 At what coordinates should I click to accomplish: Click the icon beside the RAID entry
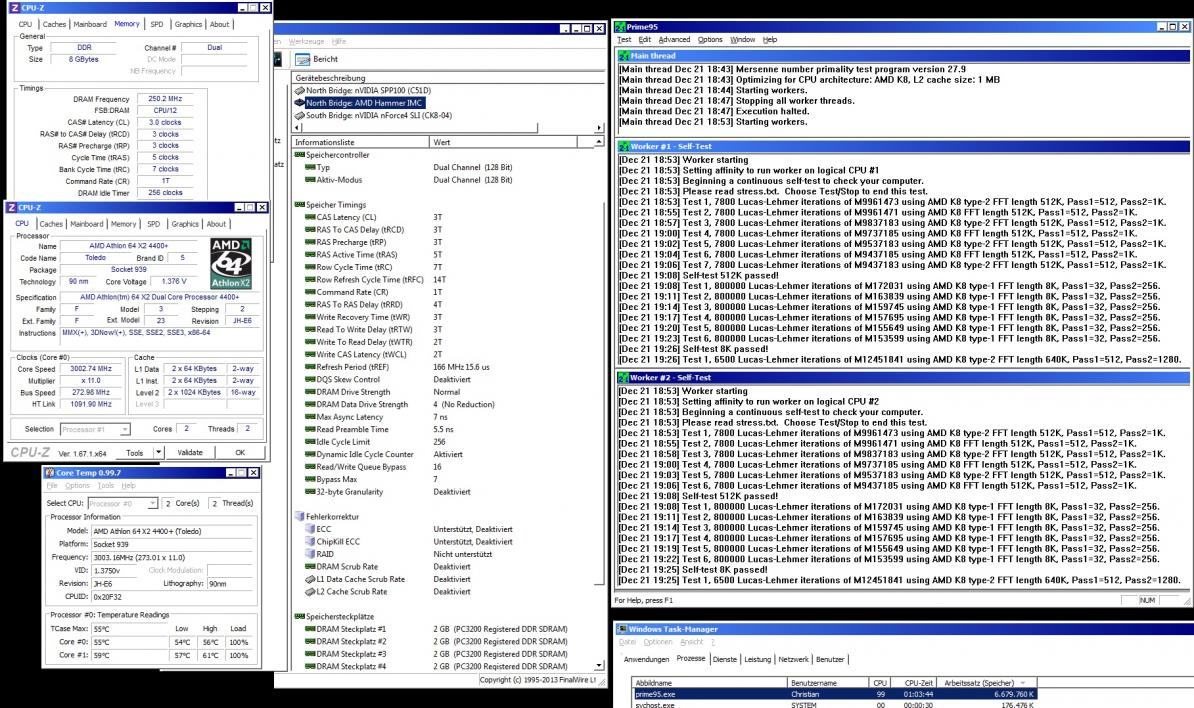tap(310, 554)
